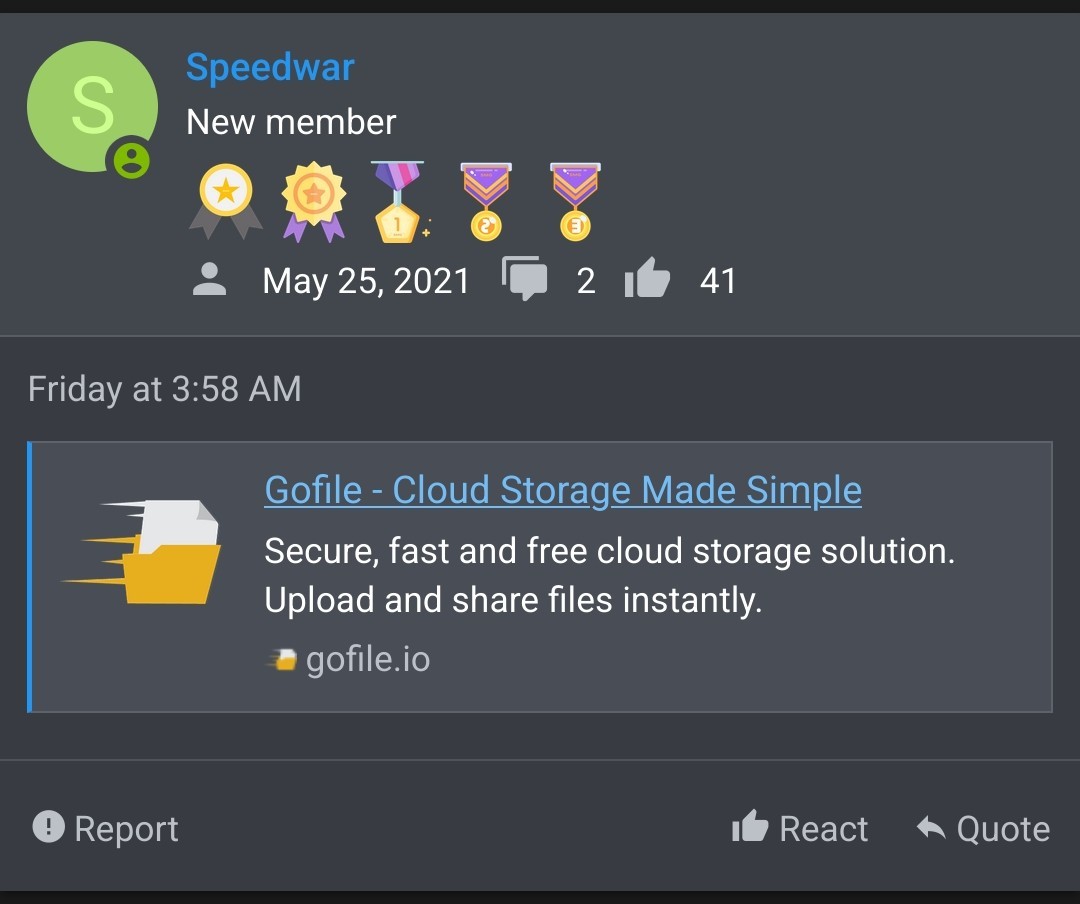Click the green online status badge icon
Viewport: 1080px width, 904px height.
coord(131,160)
